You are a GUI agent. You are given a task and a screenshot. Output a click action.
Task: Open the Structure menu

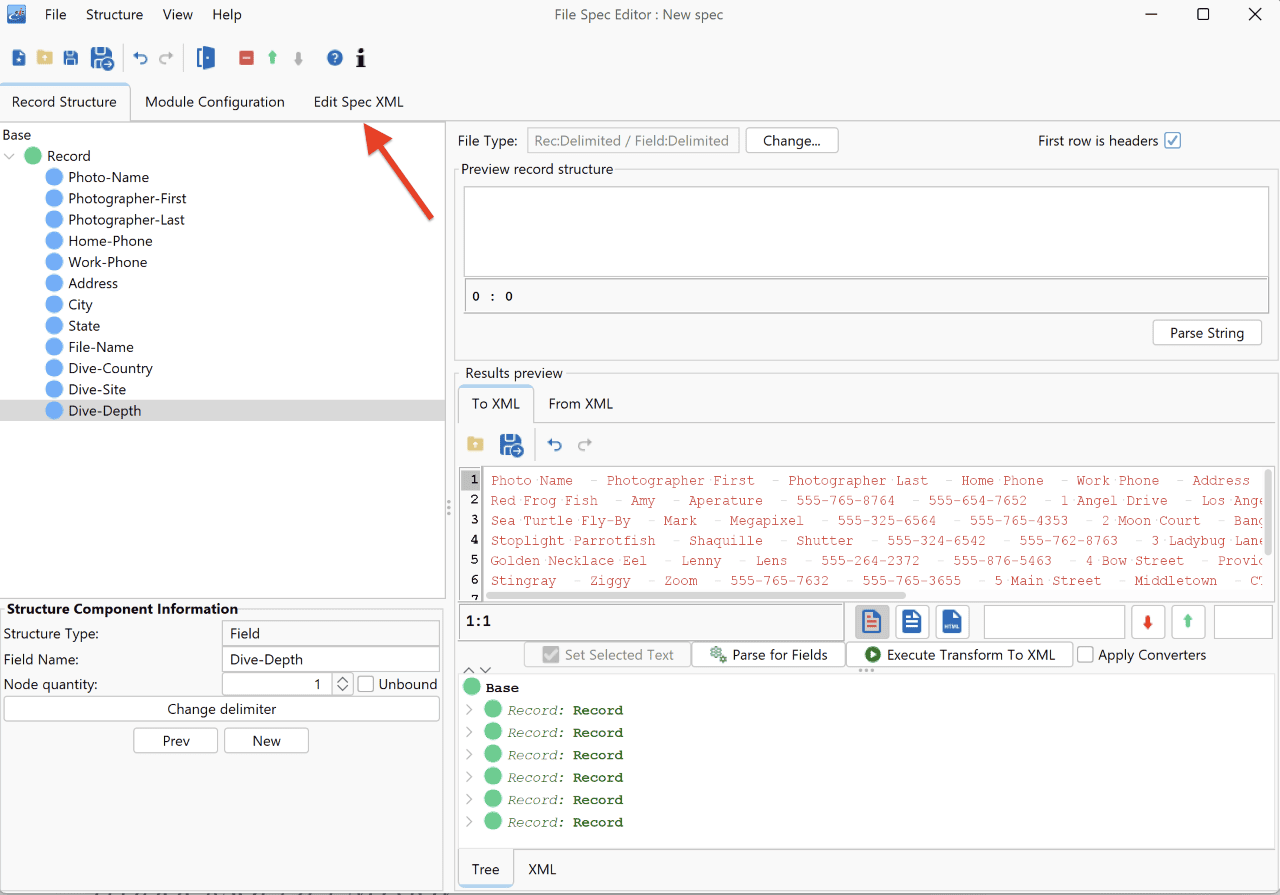pyautogui.click(x=114, y=14)
